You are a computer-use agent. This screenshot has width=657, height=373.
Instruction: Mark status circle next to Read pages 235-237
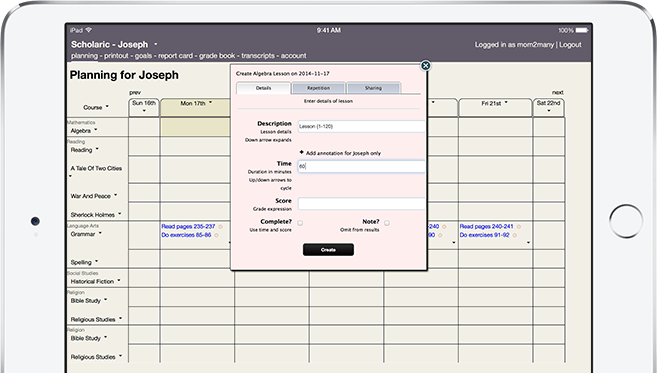coord(221,227)
